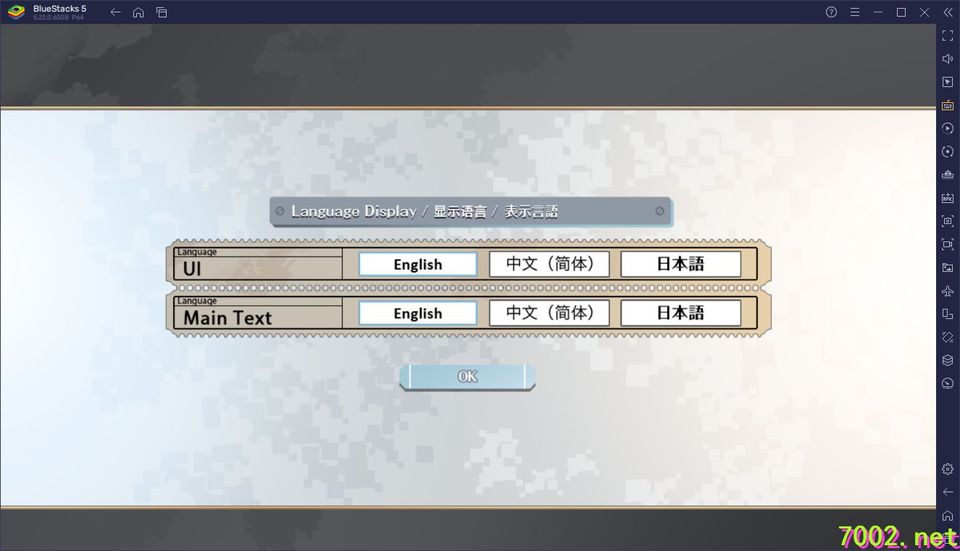Minimize the BlueStacks window
This screenshot has height=551, width=960.
[x=878, y=12]
